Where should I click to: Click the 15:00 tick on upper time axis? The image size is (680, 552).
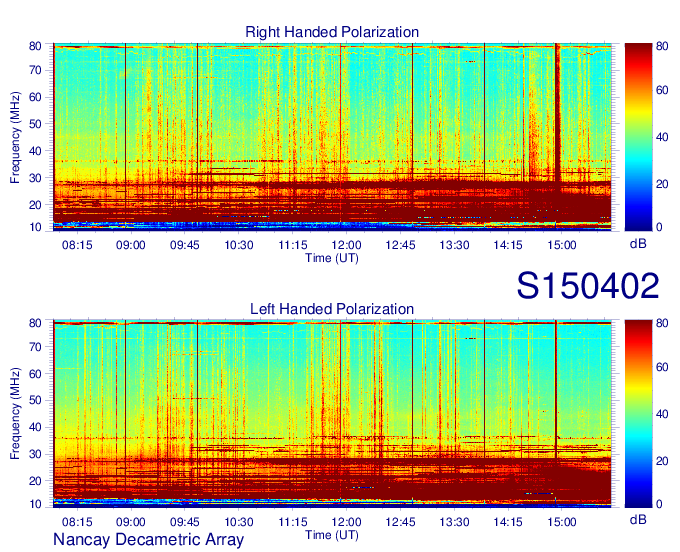[562, 245]
